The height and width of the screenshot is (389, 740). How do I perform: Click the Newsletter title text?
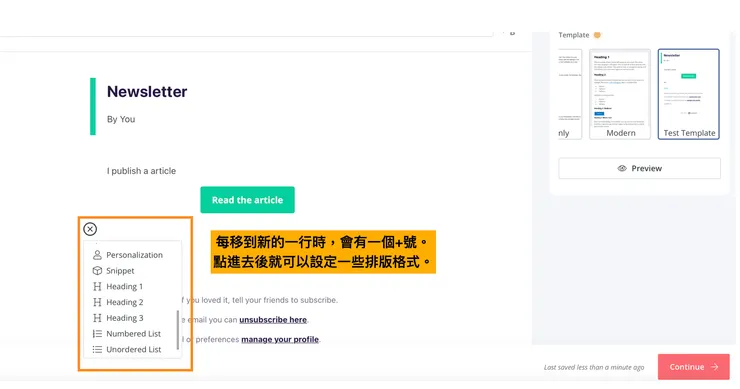click(147, 92)
